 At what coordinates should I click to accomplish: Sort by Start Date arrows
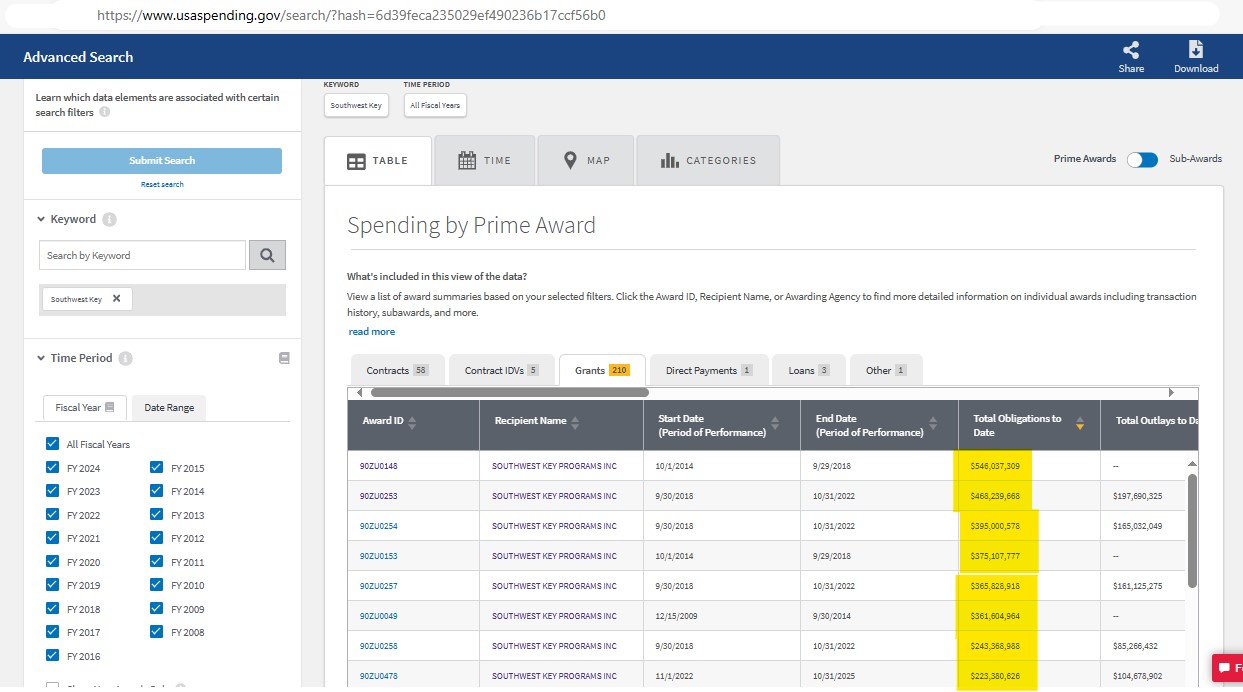tap(775, 424)
